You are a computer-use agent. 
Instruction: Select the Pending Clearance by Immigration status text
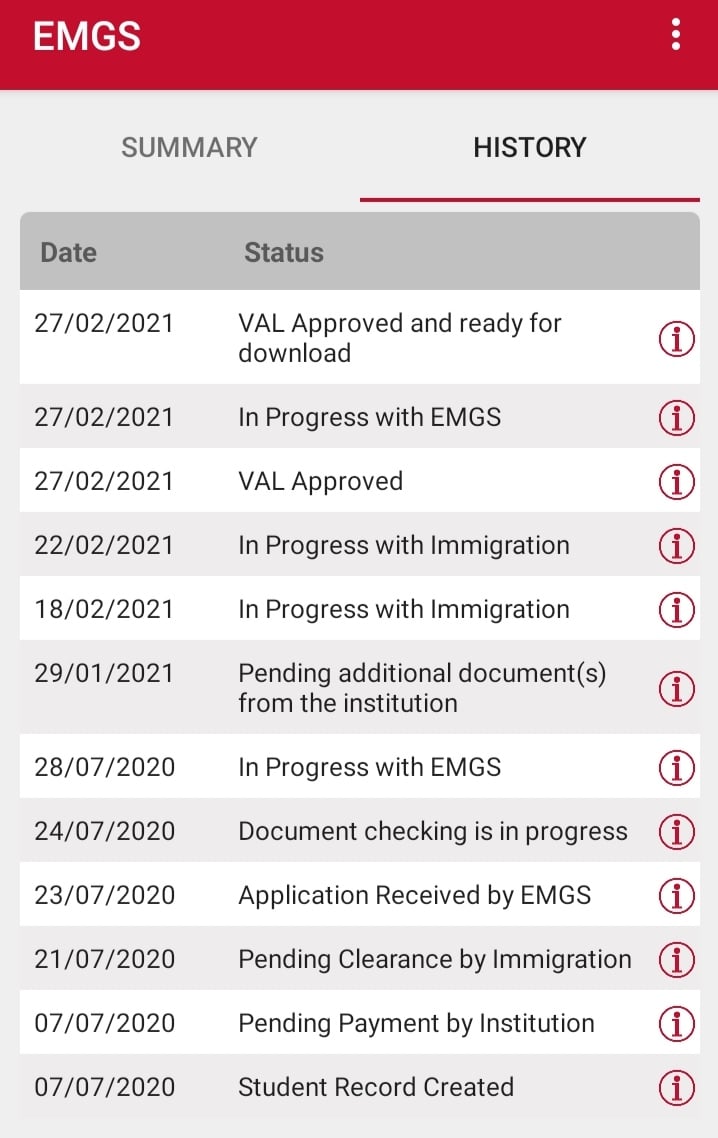pyautogui.click(x=434, y=959)
